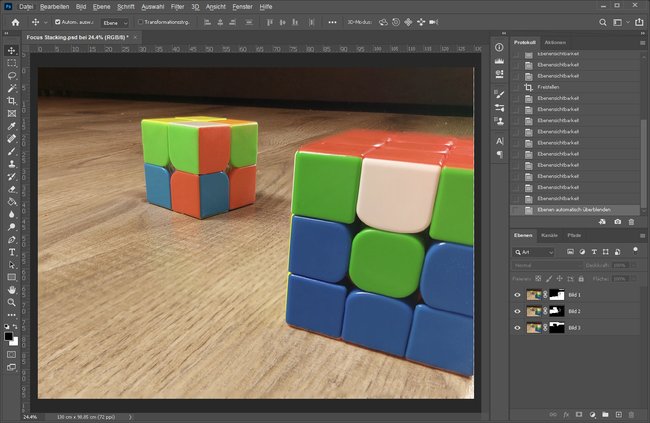Click the foreground color swatch
The image size is (650, 423).
click(8, 336)
